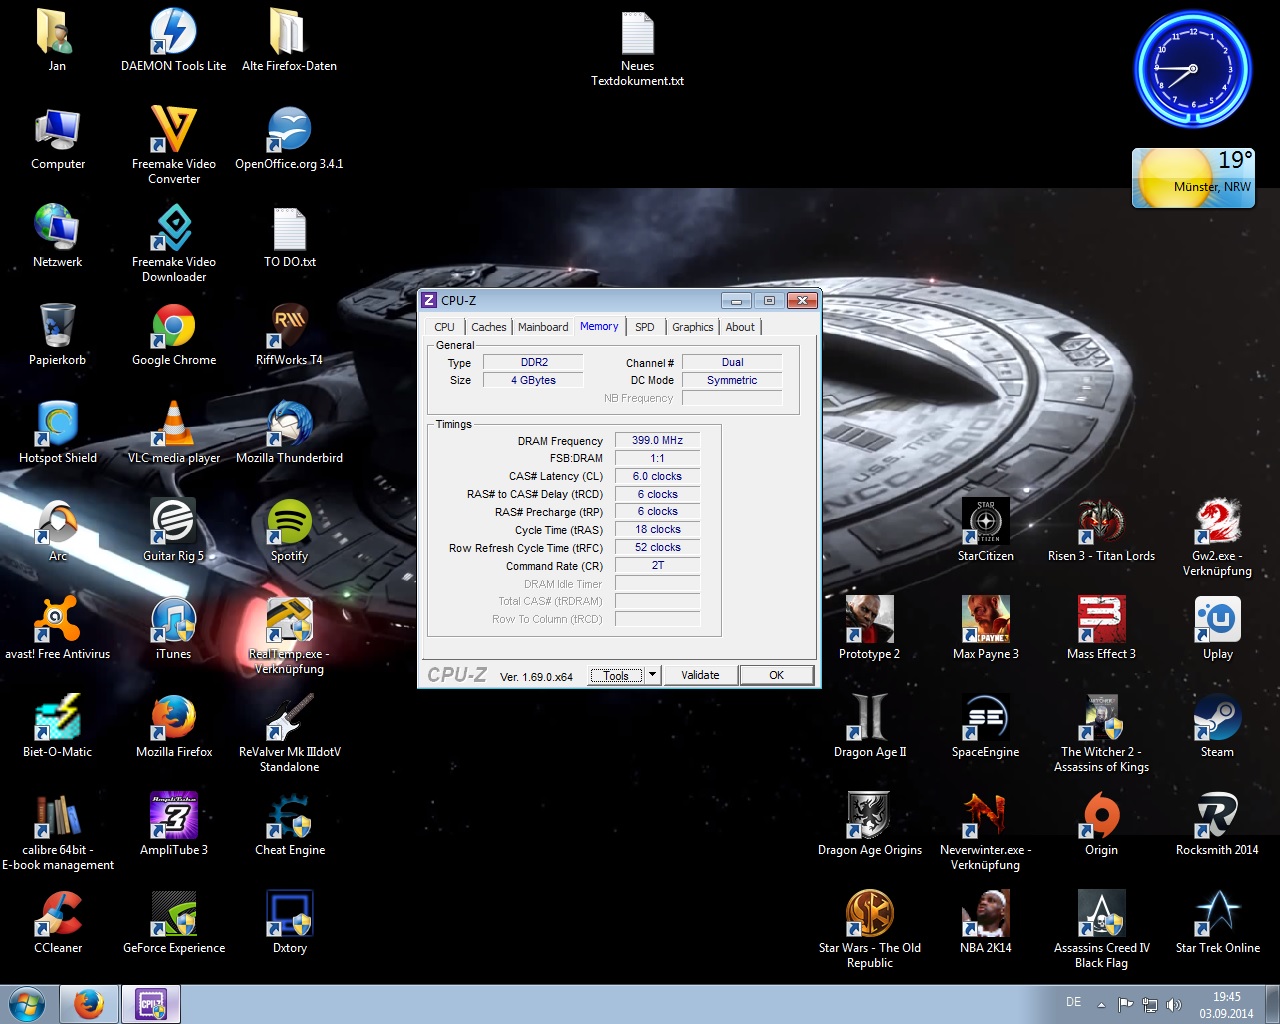
Task: Click the tRFC value 52 clocks
Action: (657, 547)
